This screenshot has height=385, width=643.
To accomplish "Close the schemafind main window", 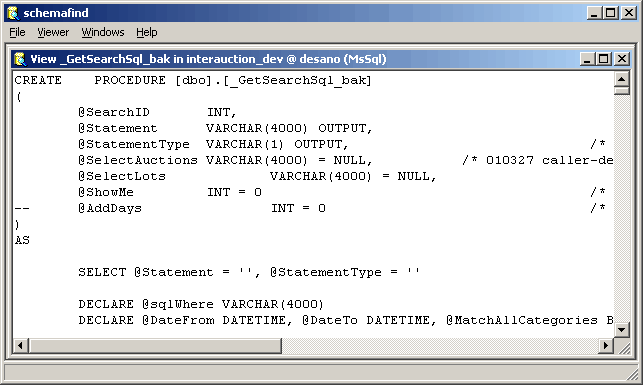I will [x=629, y=13].
